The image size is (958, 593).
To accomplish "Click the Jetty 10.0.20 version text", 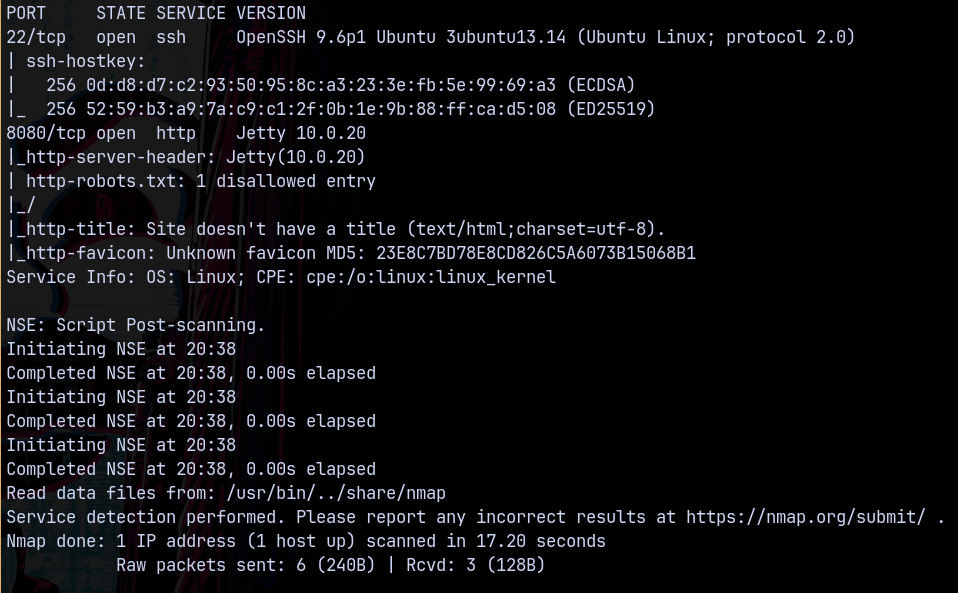I will [301, 133].
